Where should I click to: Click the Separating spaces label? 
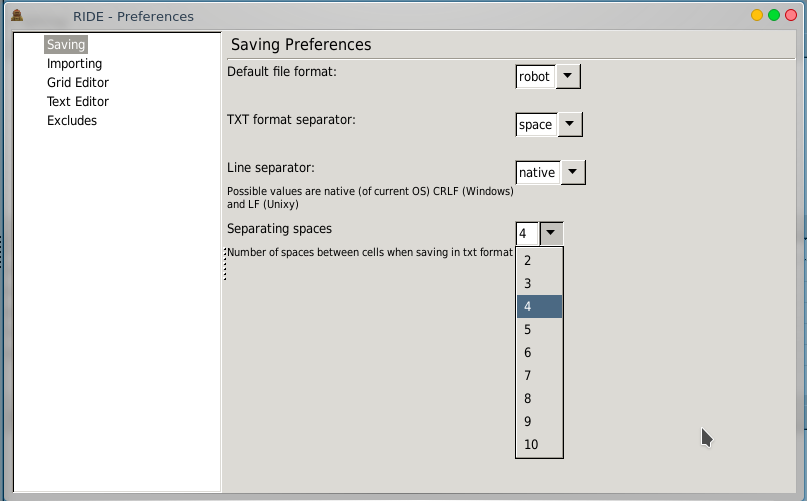(x=279, y=229)
